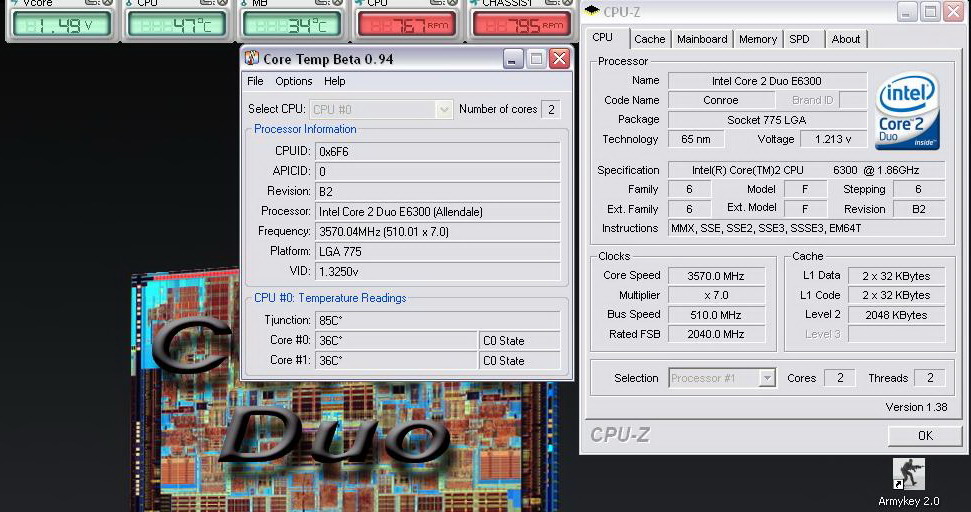Click the Instructions field listing MMX, SSE
The image size is (971, 512).
tap(806, 228)
